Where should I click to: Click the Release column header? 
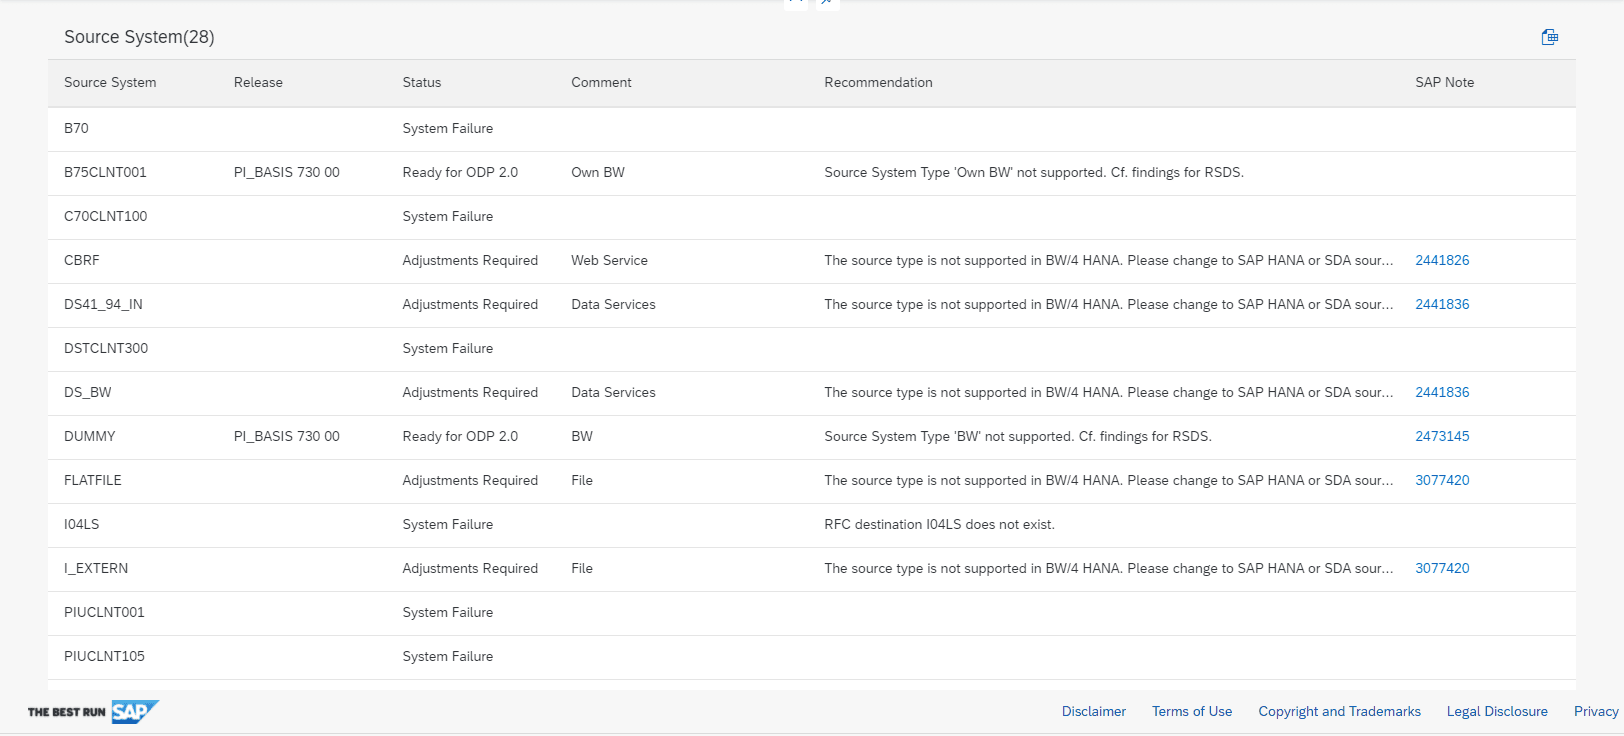pyautogui.click(x=258, y=82)
